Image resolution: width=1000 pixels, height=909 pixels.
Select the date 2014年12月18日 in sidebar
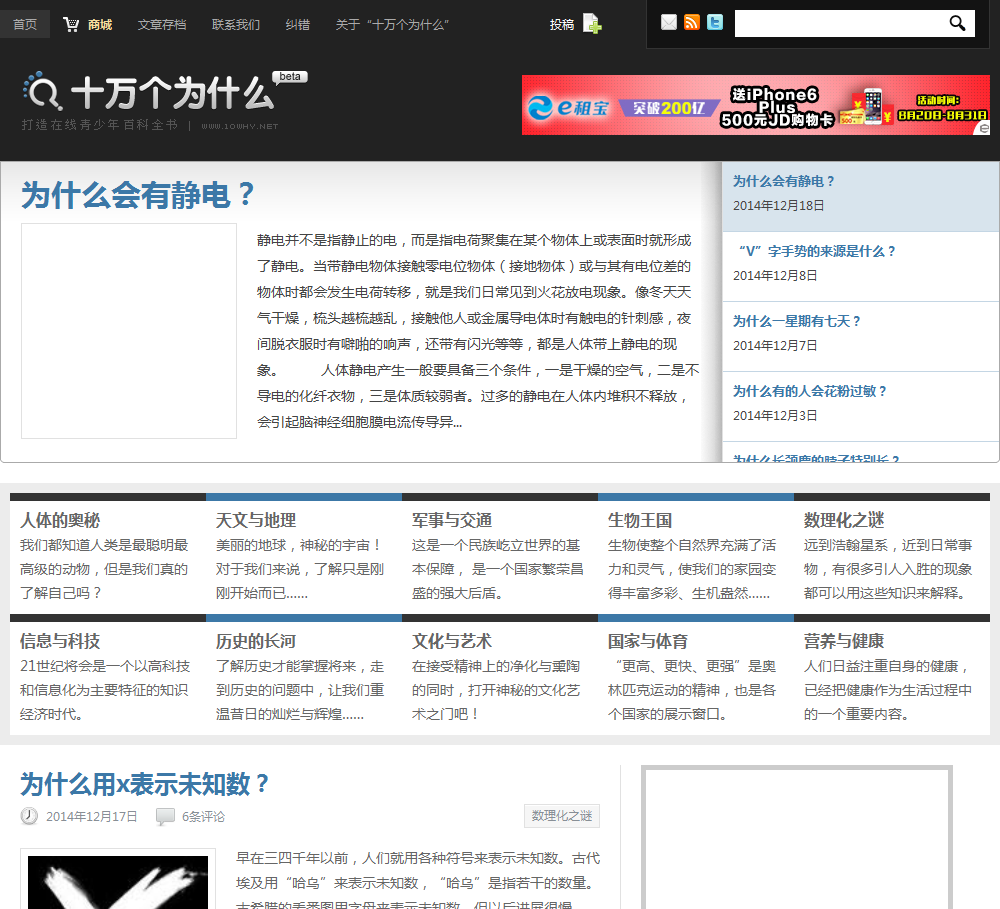[778, 205]
